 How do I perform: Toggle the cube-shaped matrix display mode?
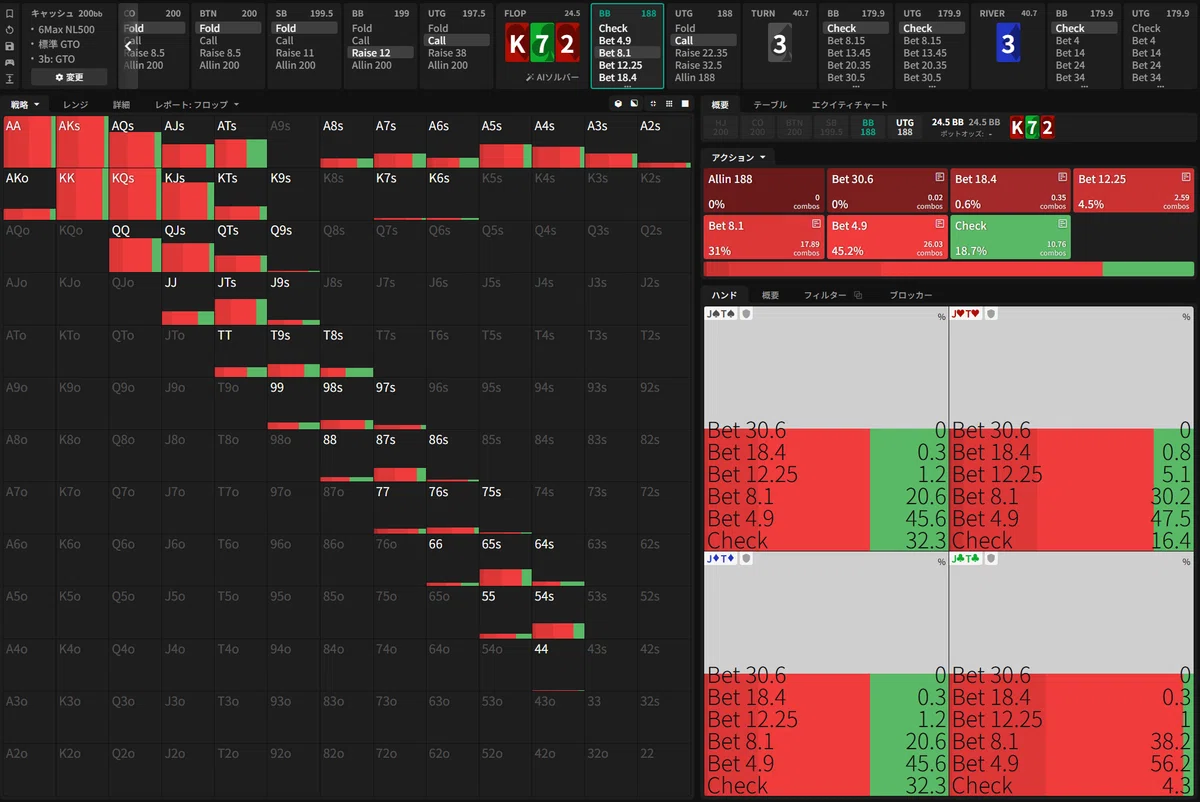619,104
